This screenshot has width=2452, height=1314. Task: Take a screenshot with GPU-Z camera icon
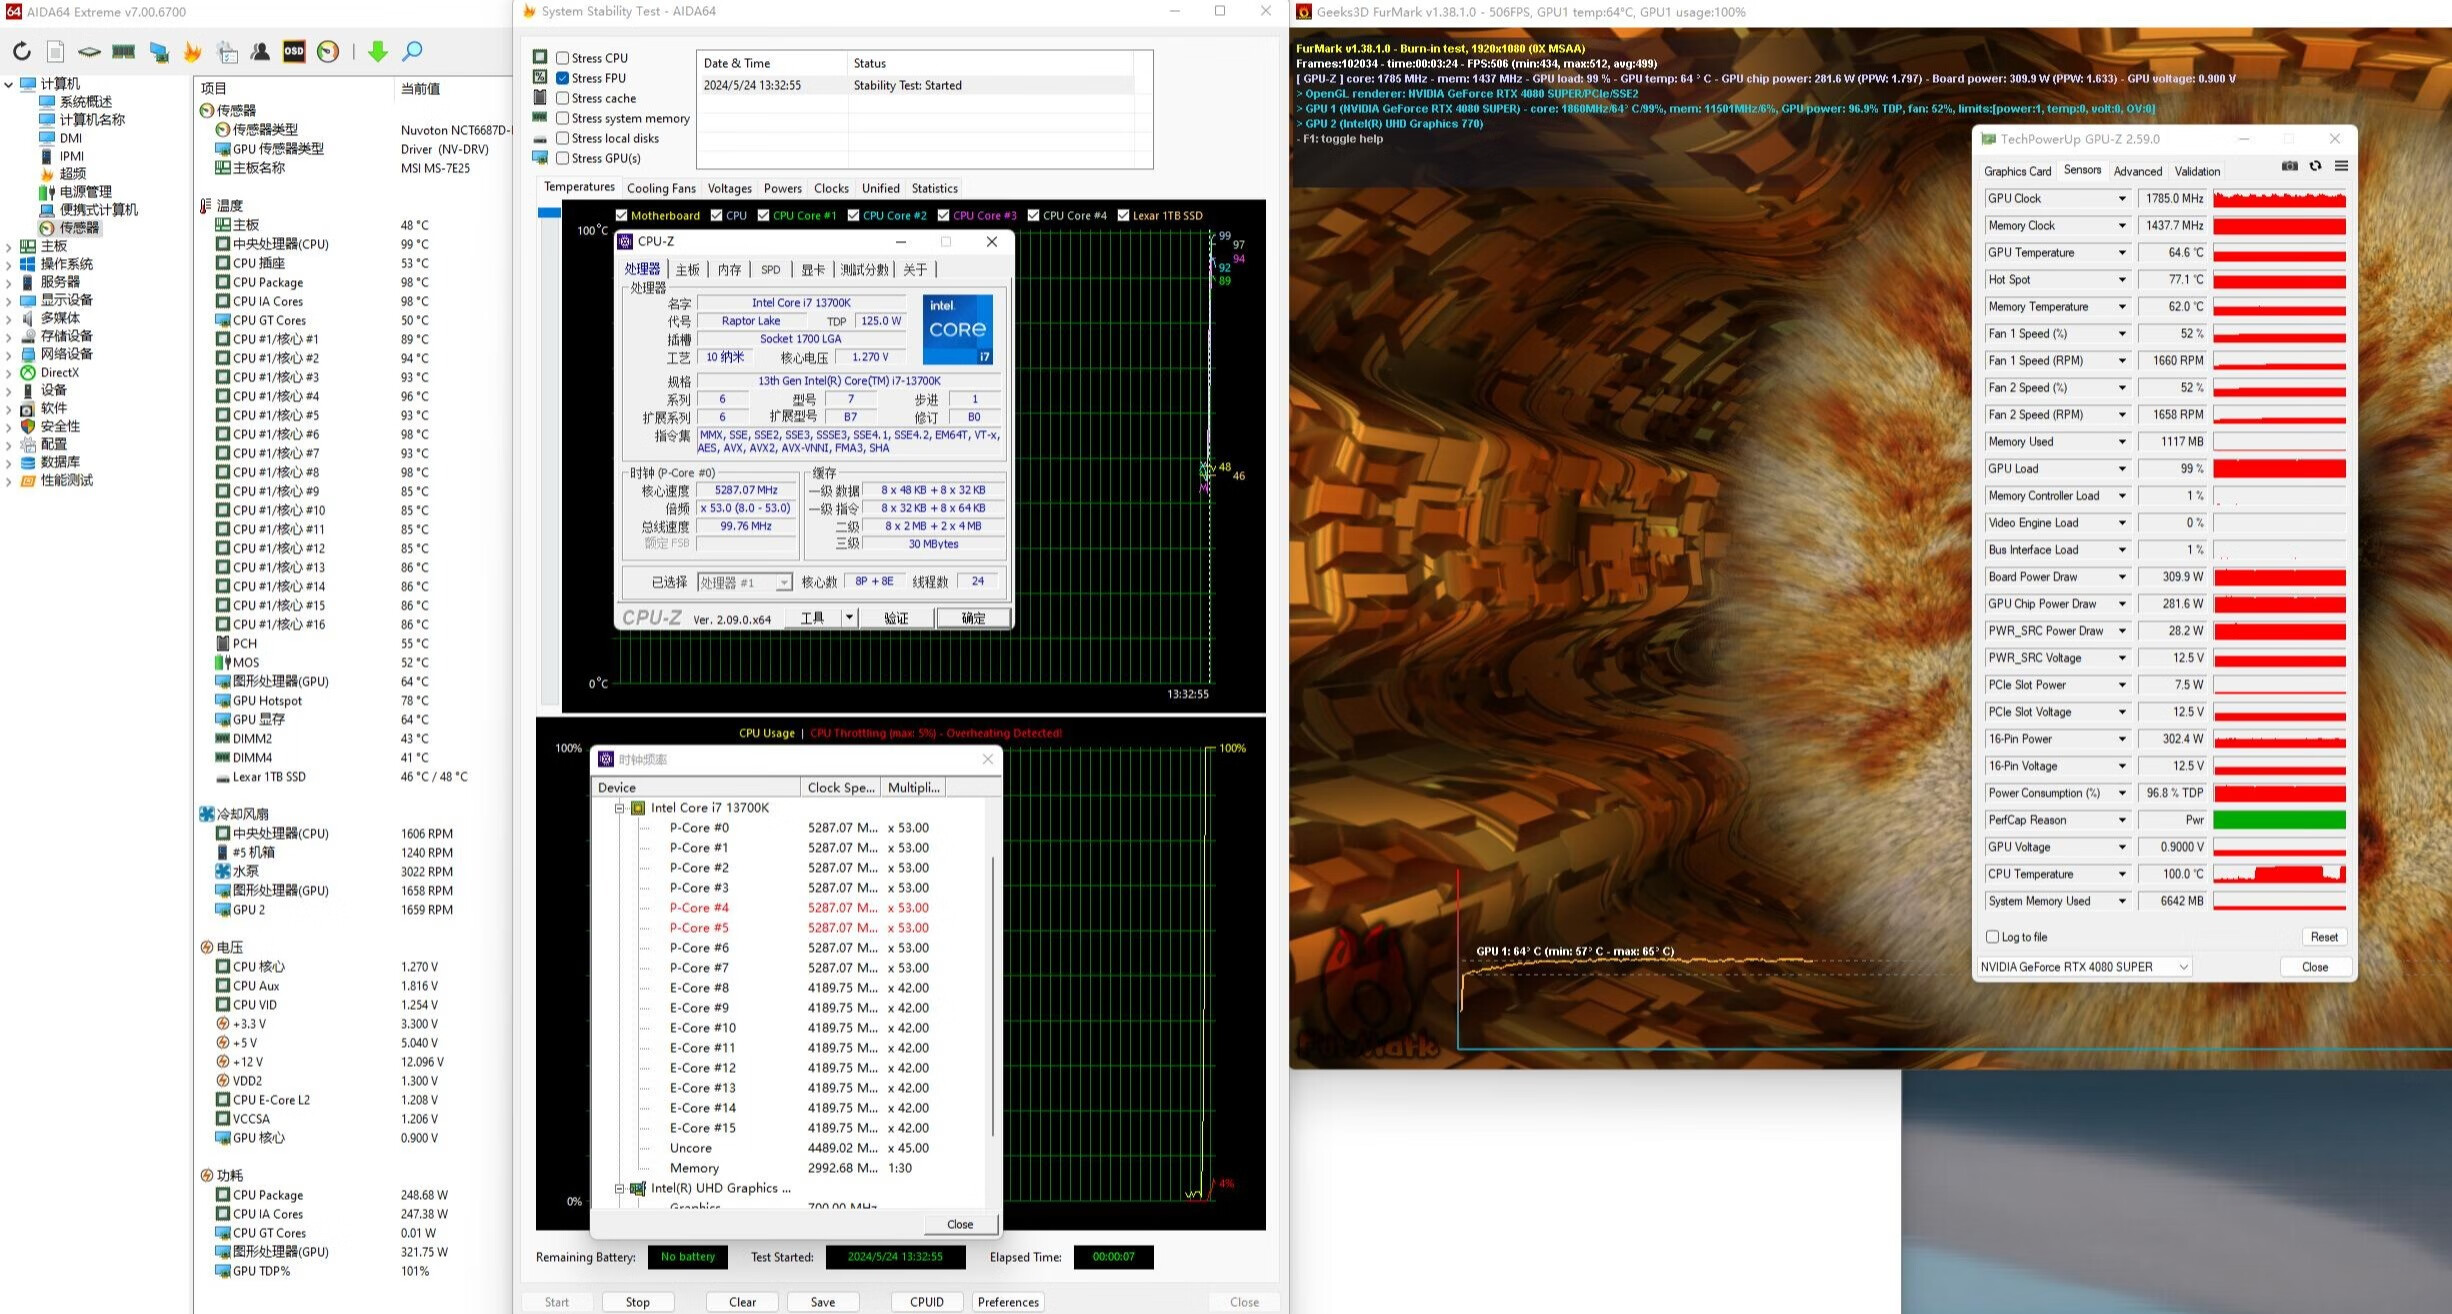pos(2289,166)
